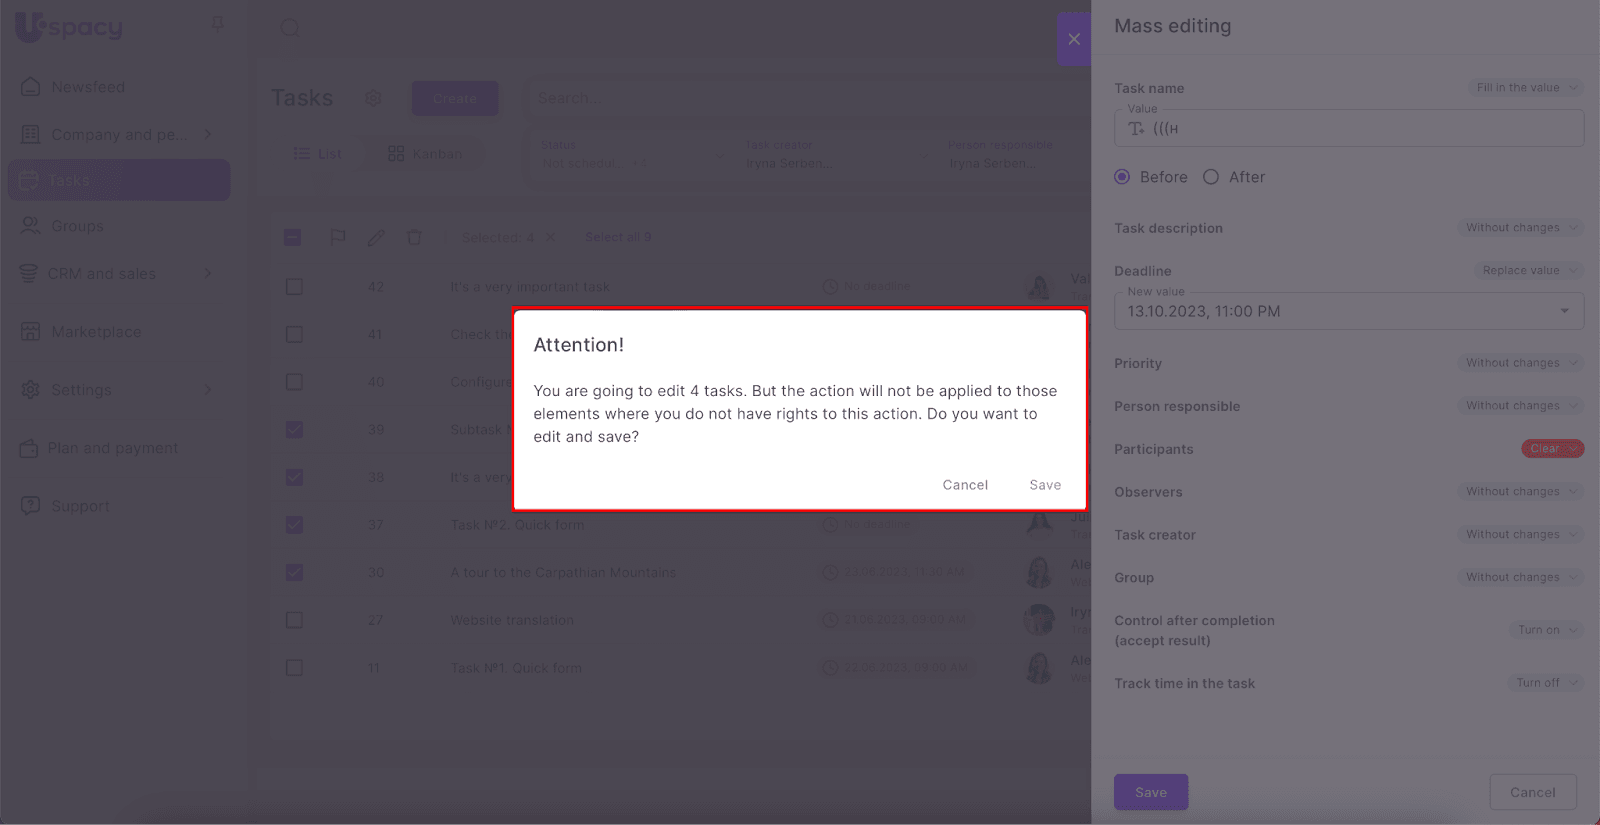This screenshot has width=1600, height=825.
Task: Click the trash delete icon
Action: click(414, 237)
